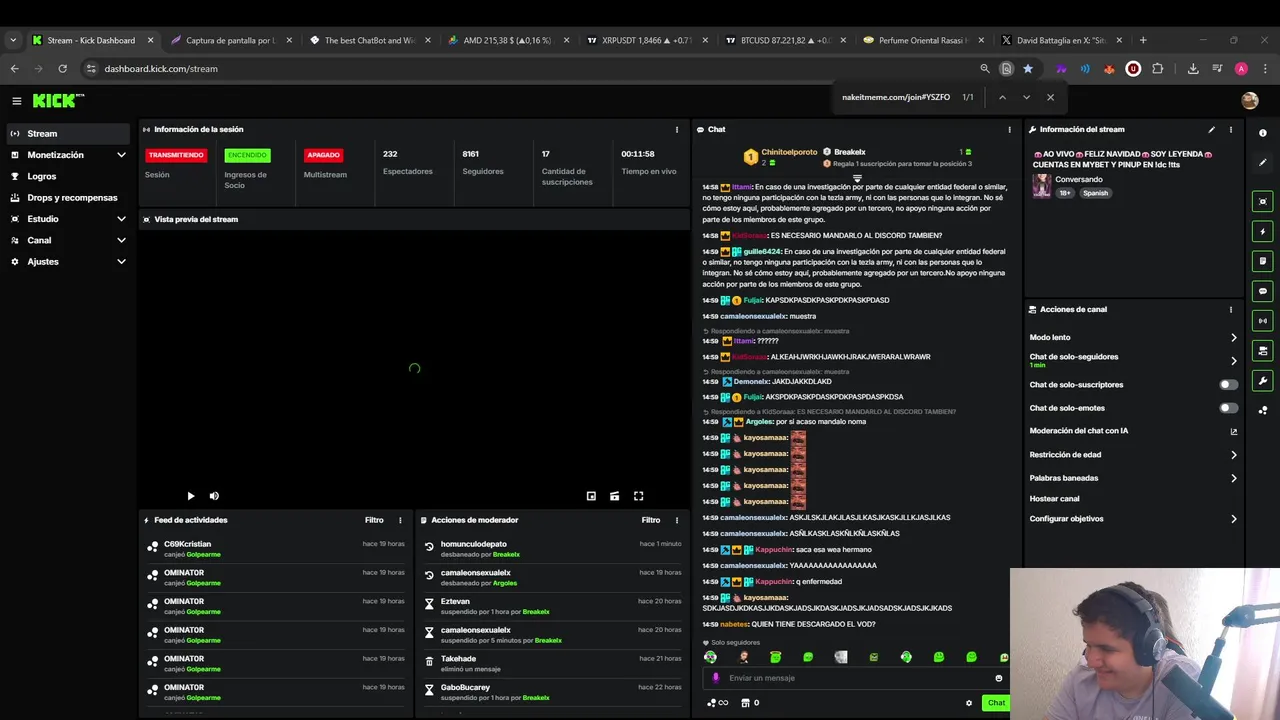
Task: Enable Chat de solo-suscriptores switch
Action: click(1228, 385)
